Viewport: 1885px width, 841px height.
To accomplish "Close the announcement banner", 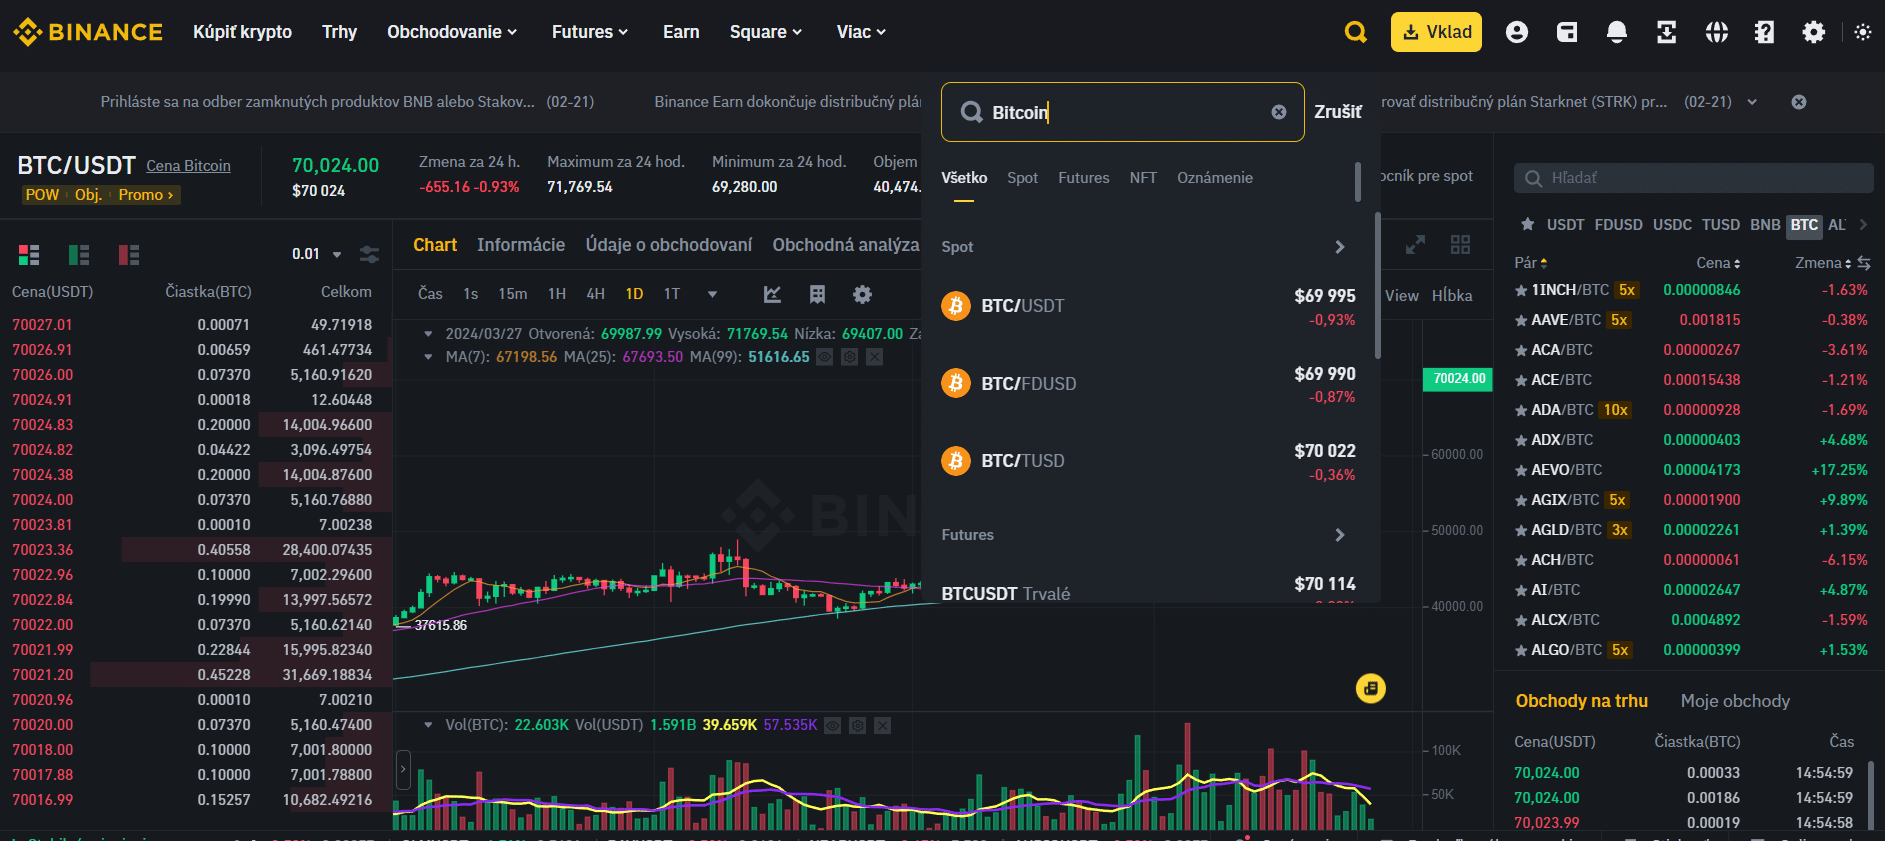I will 1798,102.
